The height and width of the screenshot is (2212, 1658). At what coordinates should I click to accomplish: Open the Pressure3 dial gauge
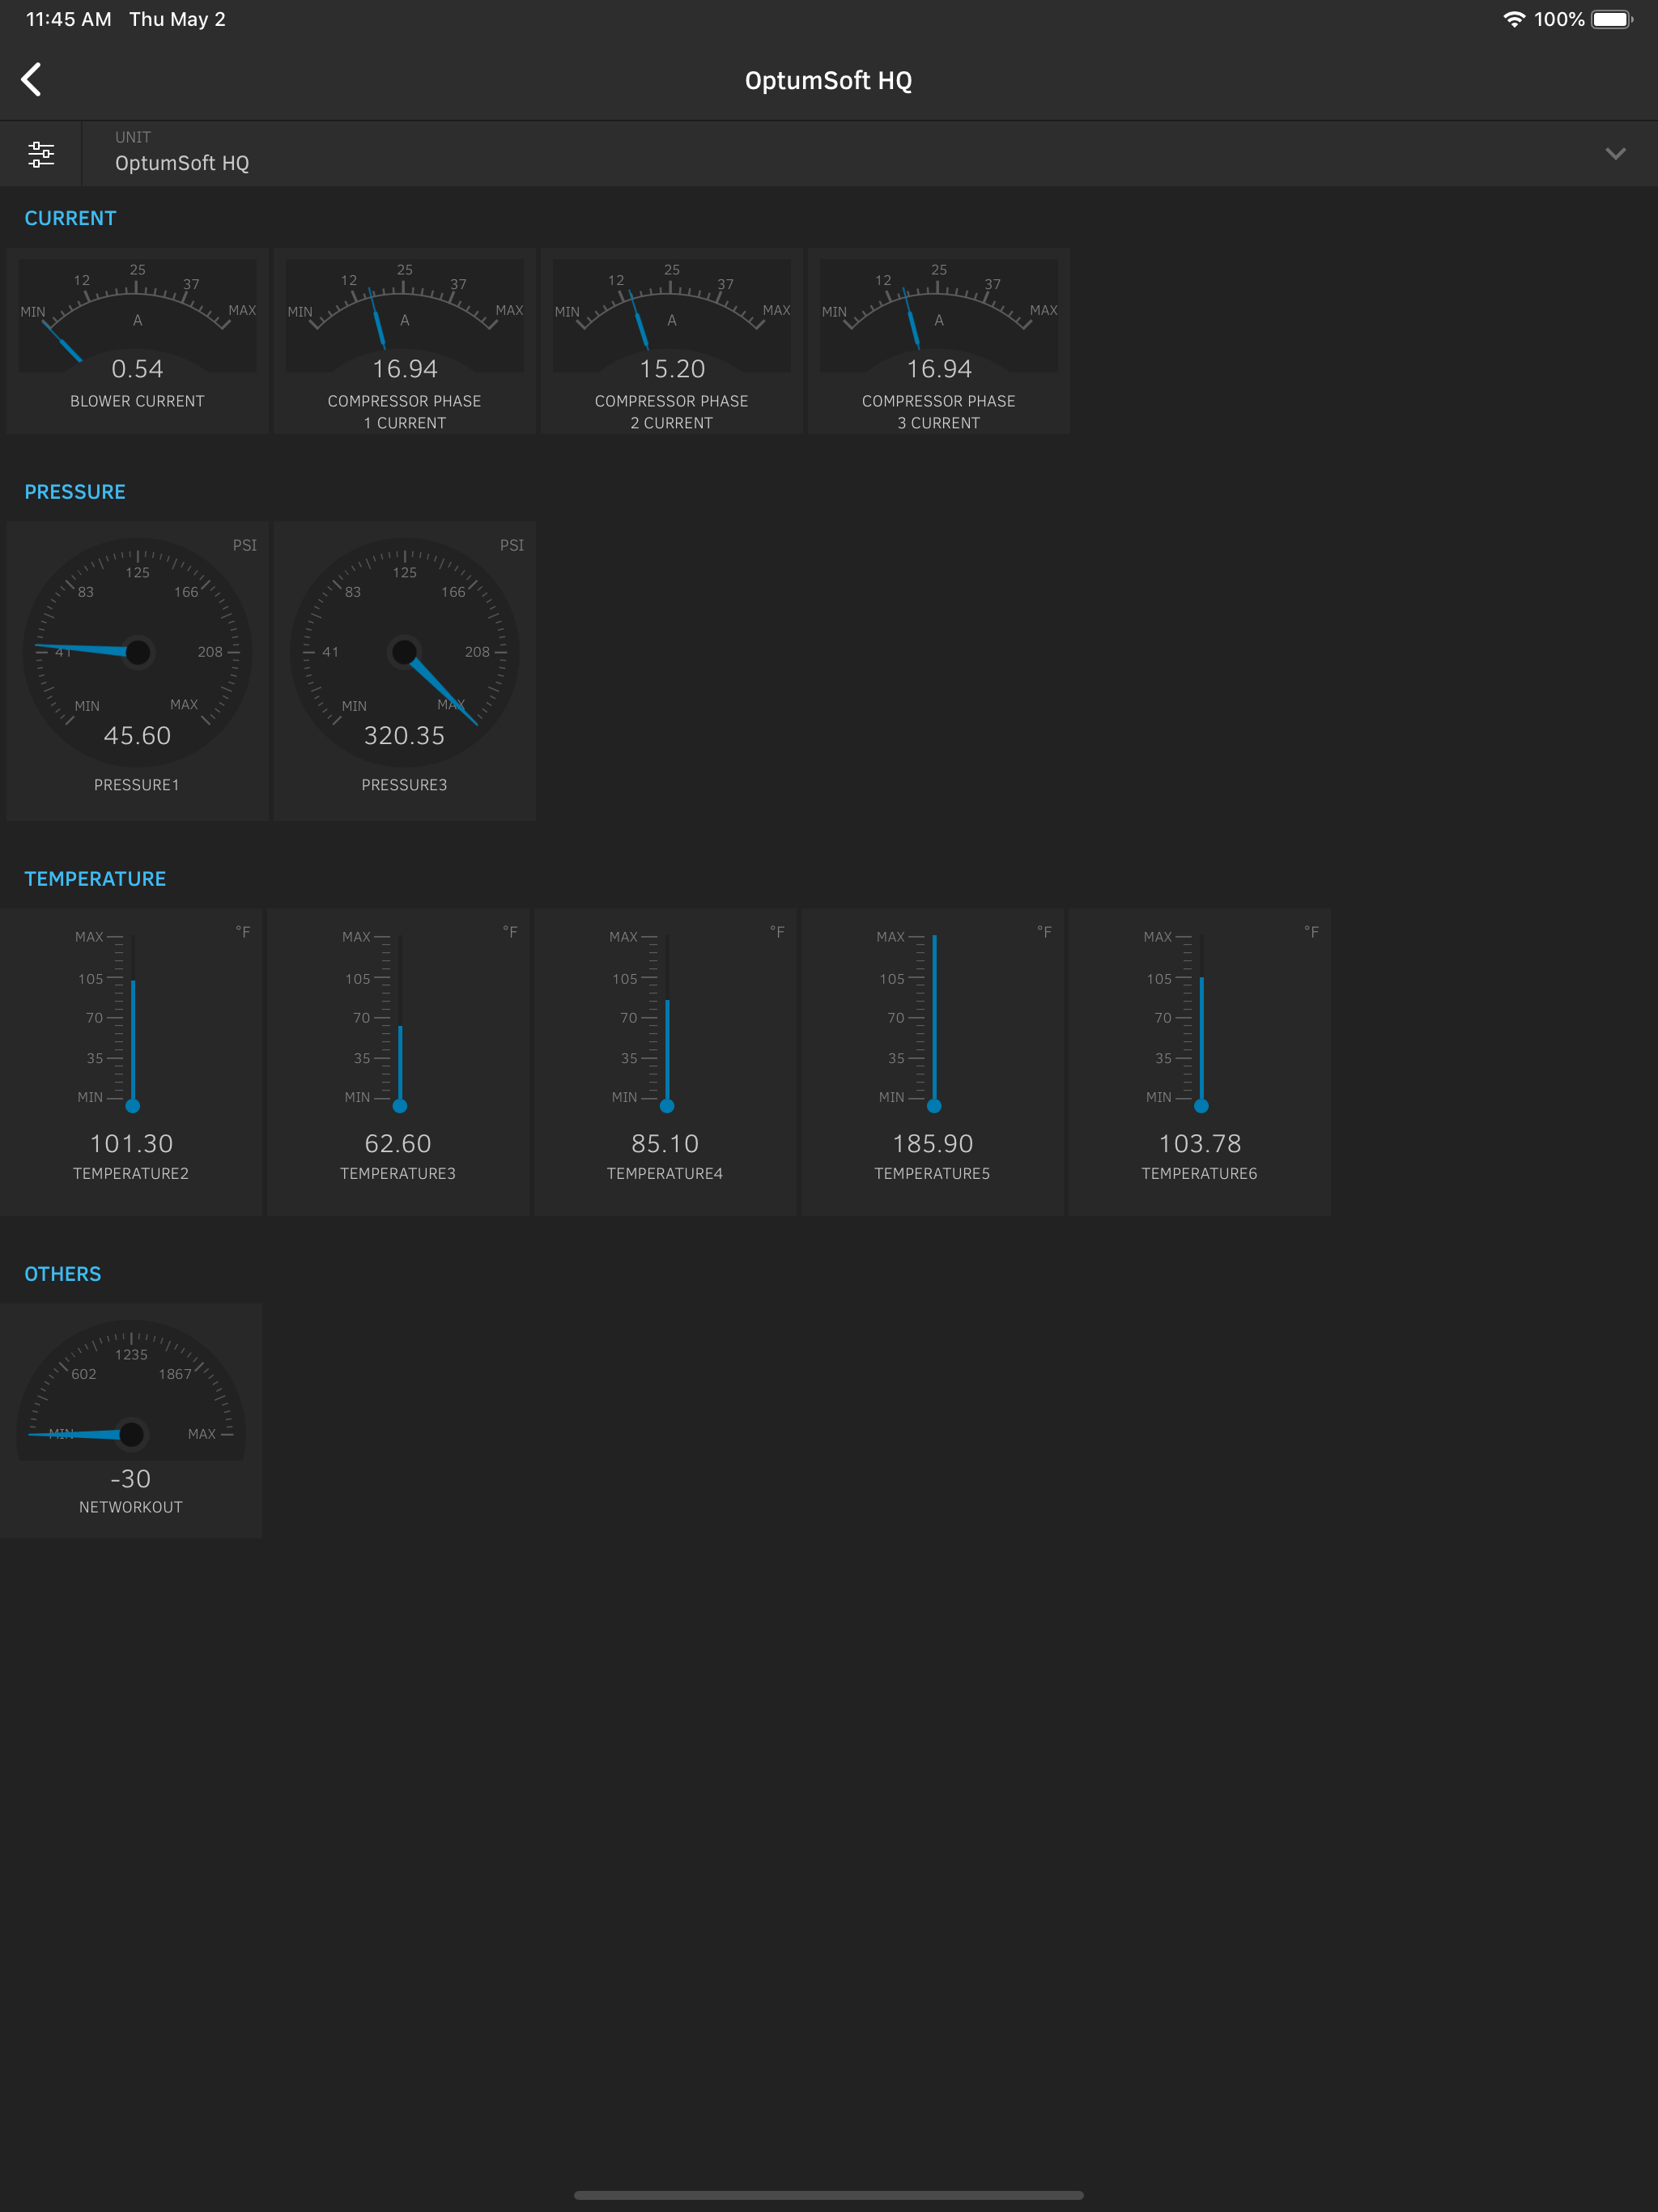(x=404, y=671)
